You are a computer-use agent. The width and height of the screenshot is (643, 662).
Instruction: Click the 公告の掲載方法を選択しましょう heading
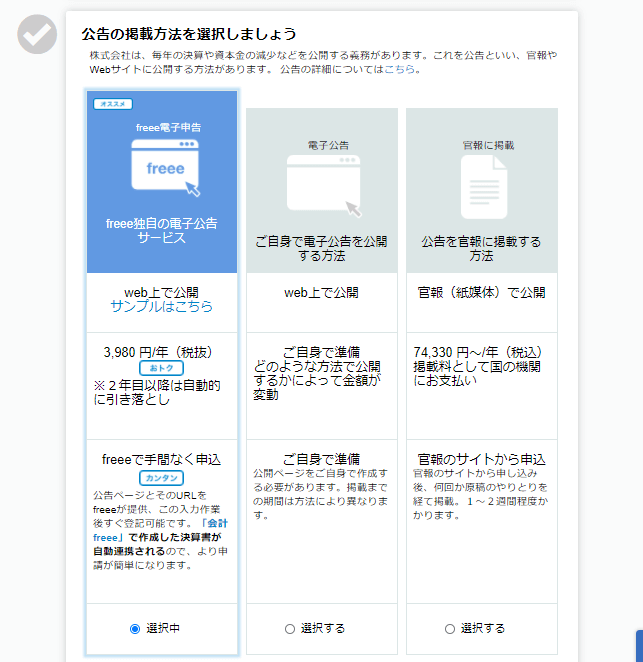coord(189,34)
